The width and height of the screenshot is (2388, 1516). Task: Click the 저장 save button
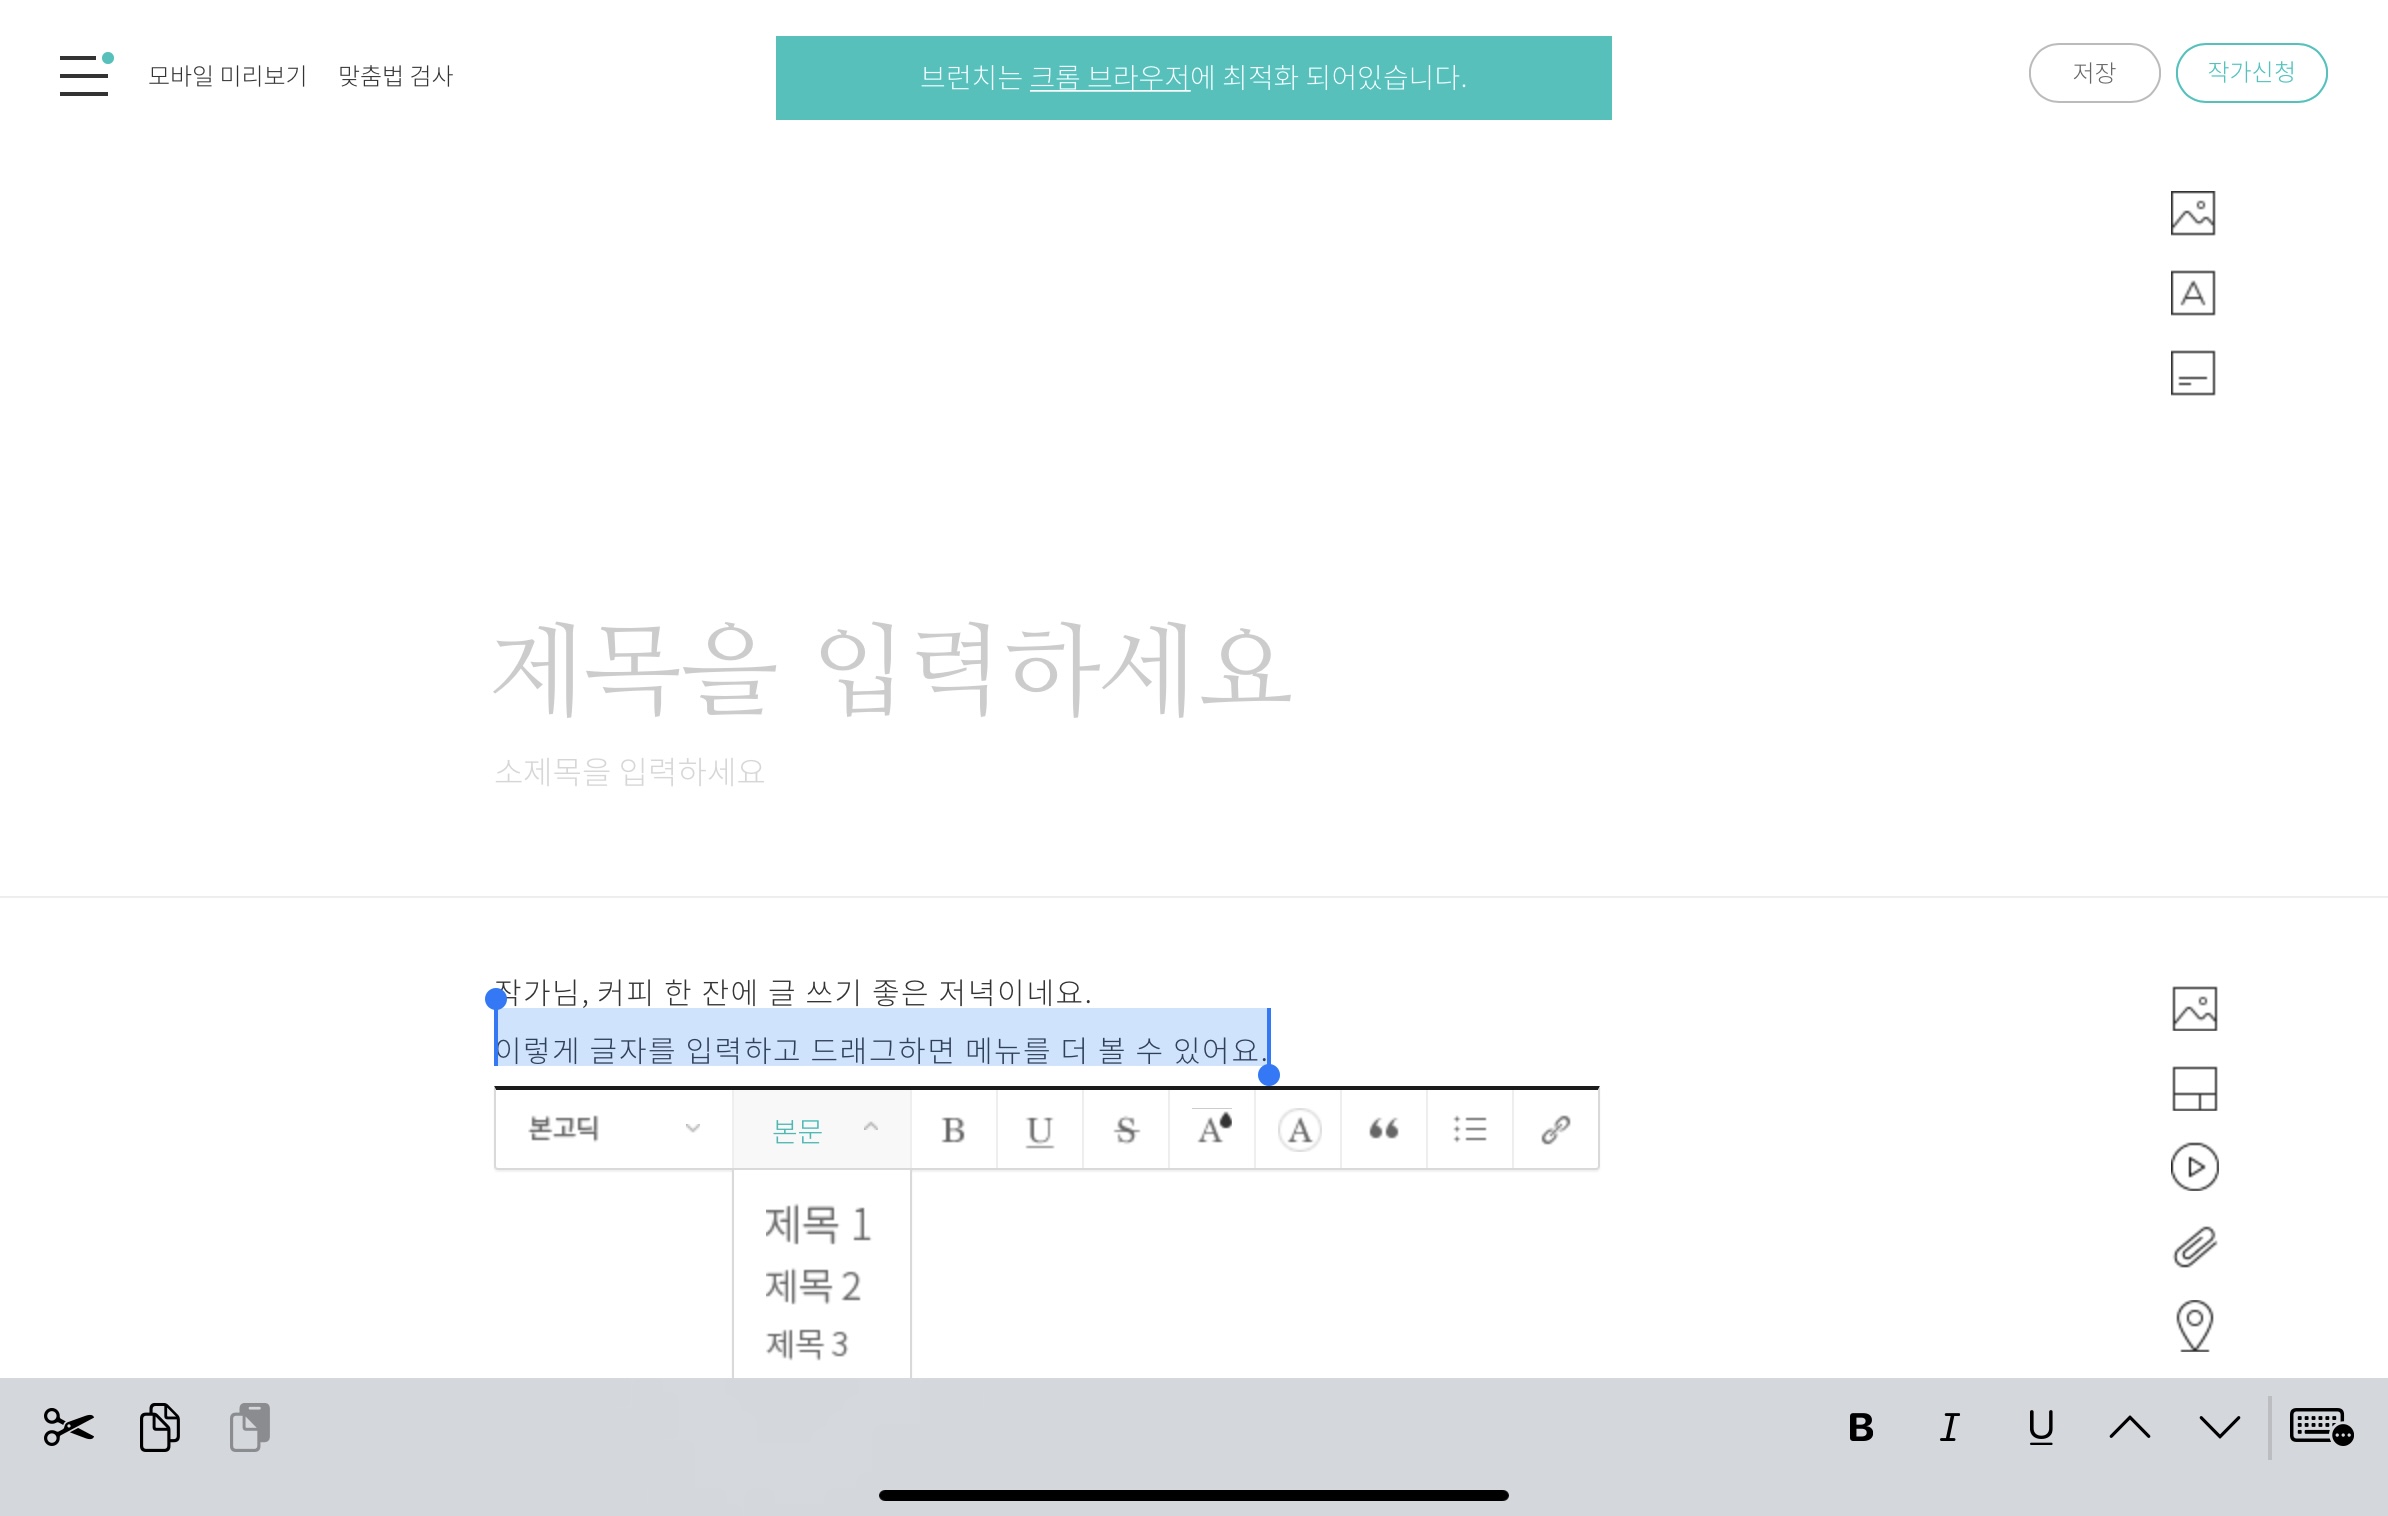pos(2093,73)
